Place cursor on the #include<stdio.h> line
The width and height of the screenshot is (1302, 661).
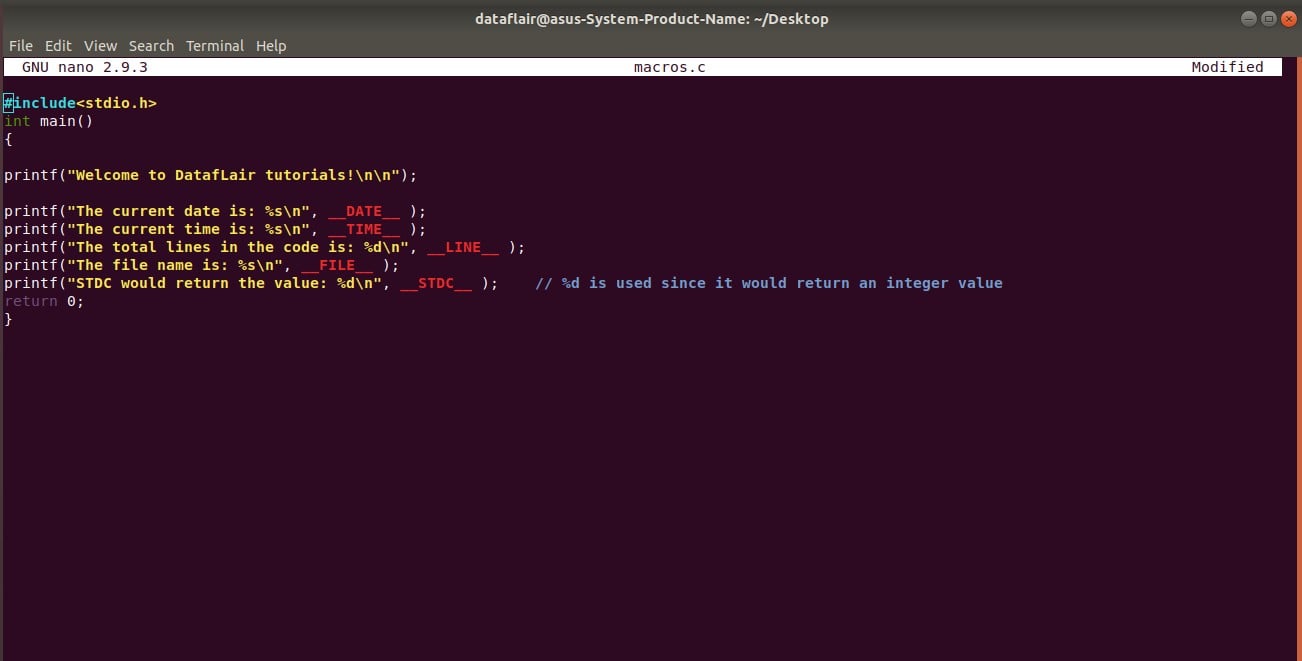click(80, 102)
